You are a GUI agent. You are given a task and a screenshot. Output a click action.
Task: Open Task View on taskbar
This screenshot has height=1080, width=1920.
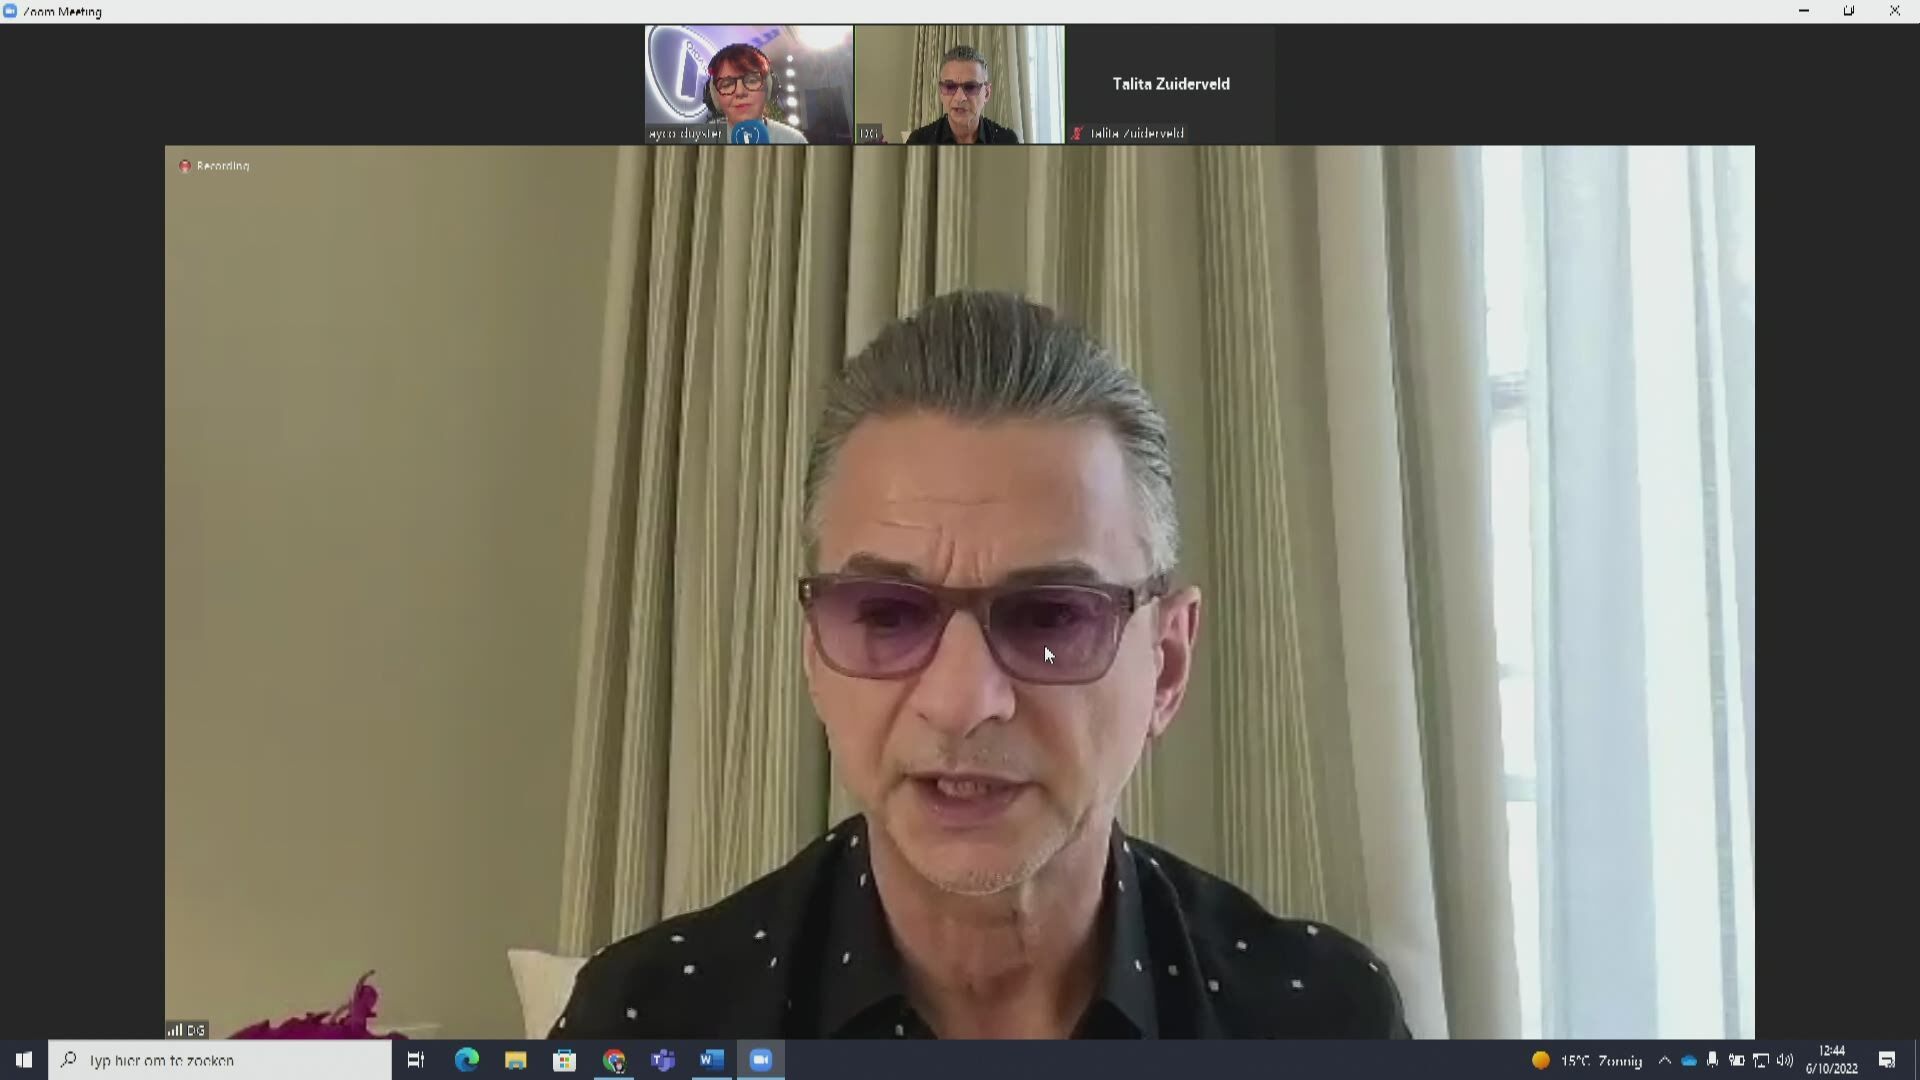click(x=416, y=1060)
